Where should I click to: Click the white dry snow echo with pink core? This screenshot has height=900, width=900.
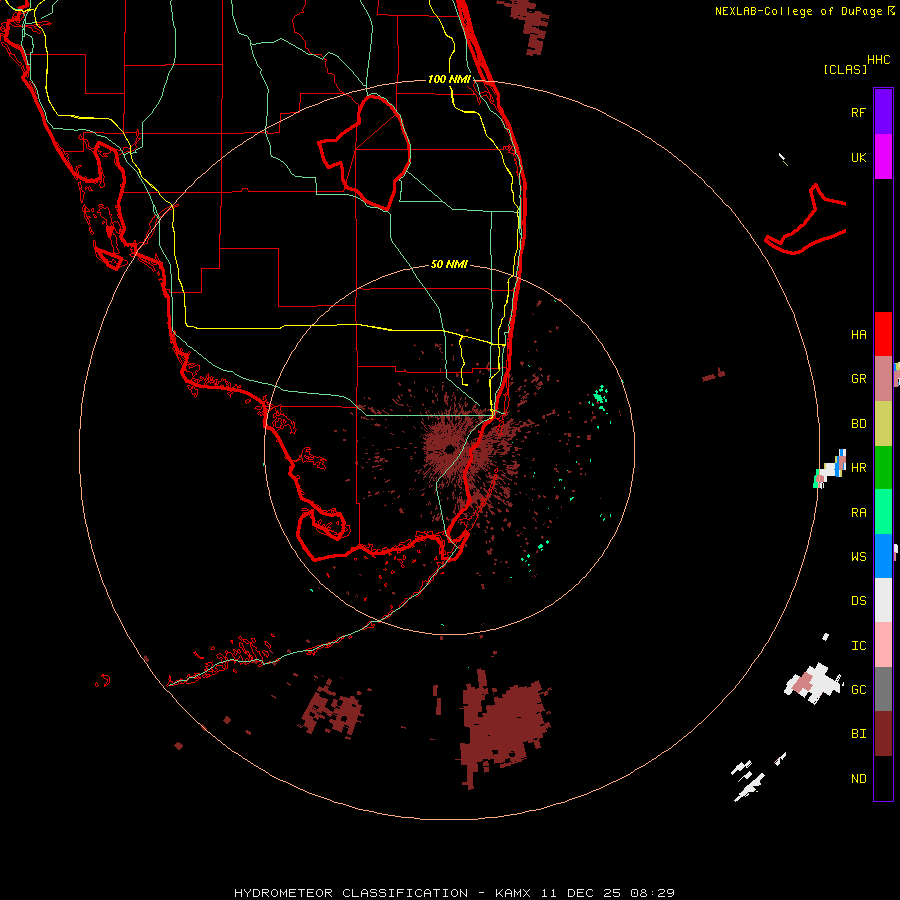813,682
